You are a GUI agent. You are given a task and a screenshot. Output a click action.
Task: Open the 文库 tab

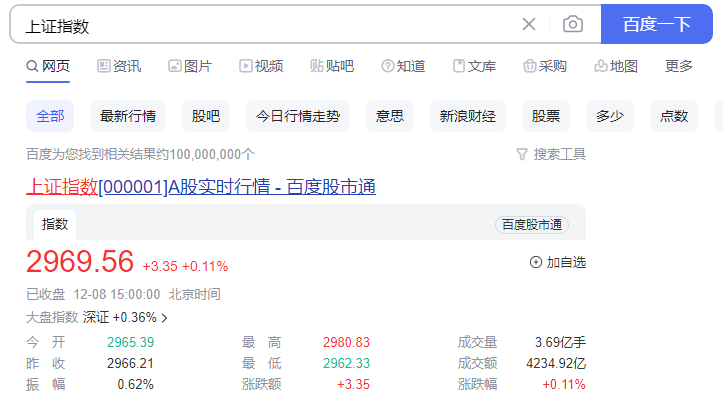474,66
